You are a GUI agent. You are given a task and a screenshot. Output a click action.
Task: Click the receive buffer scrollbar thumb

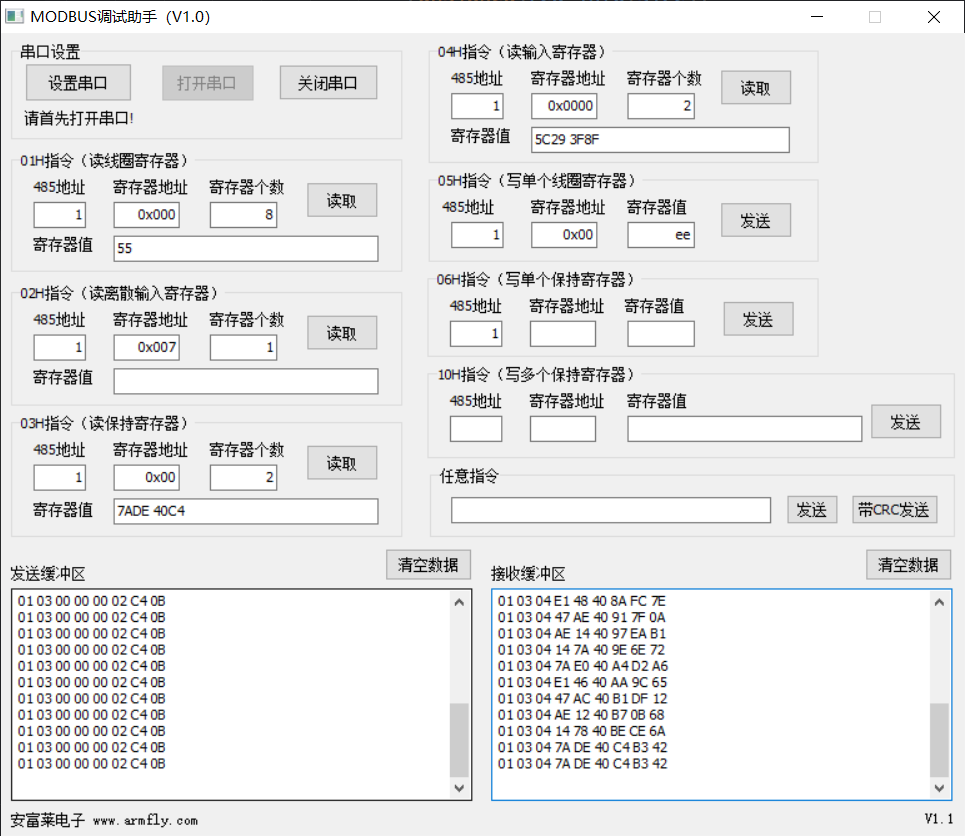(x=939, y=740)
